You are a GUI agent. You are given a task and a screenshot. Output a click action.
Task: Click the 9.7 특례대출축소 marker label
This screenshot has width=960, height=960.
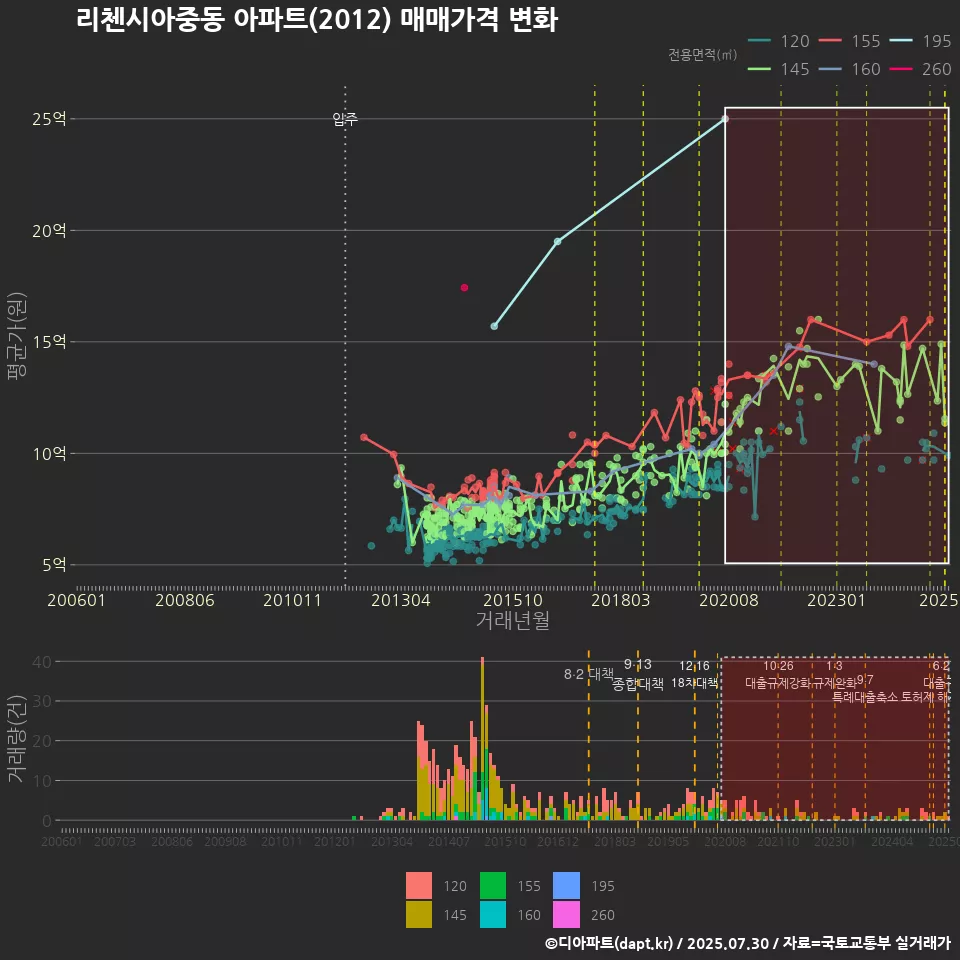[865, 689]
